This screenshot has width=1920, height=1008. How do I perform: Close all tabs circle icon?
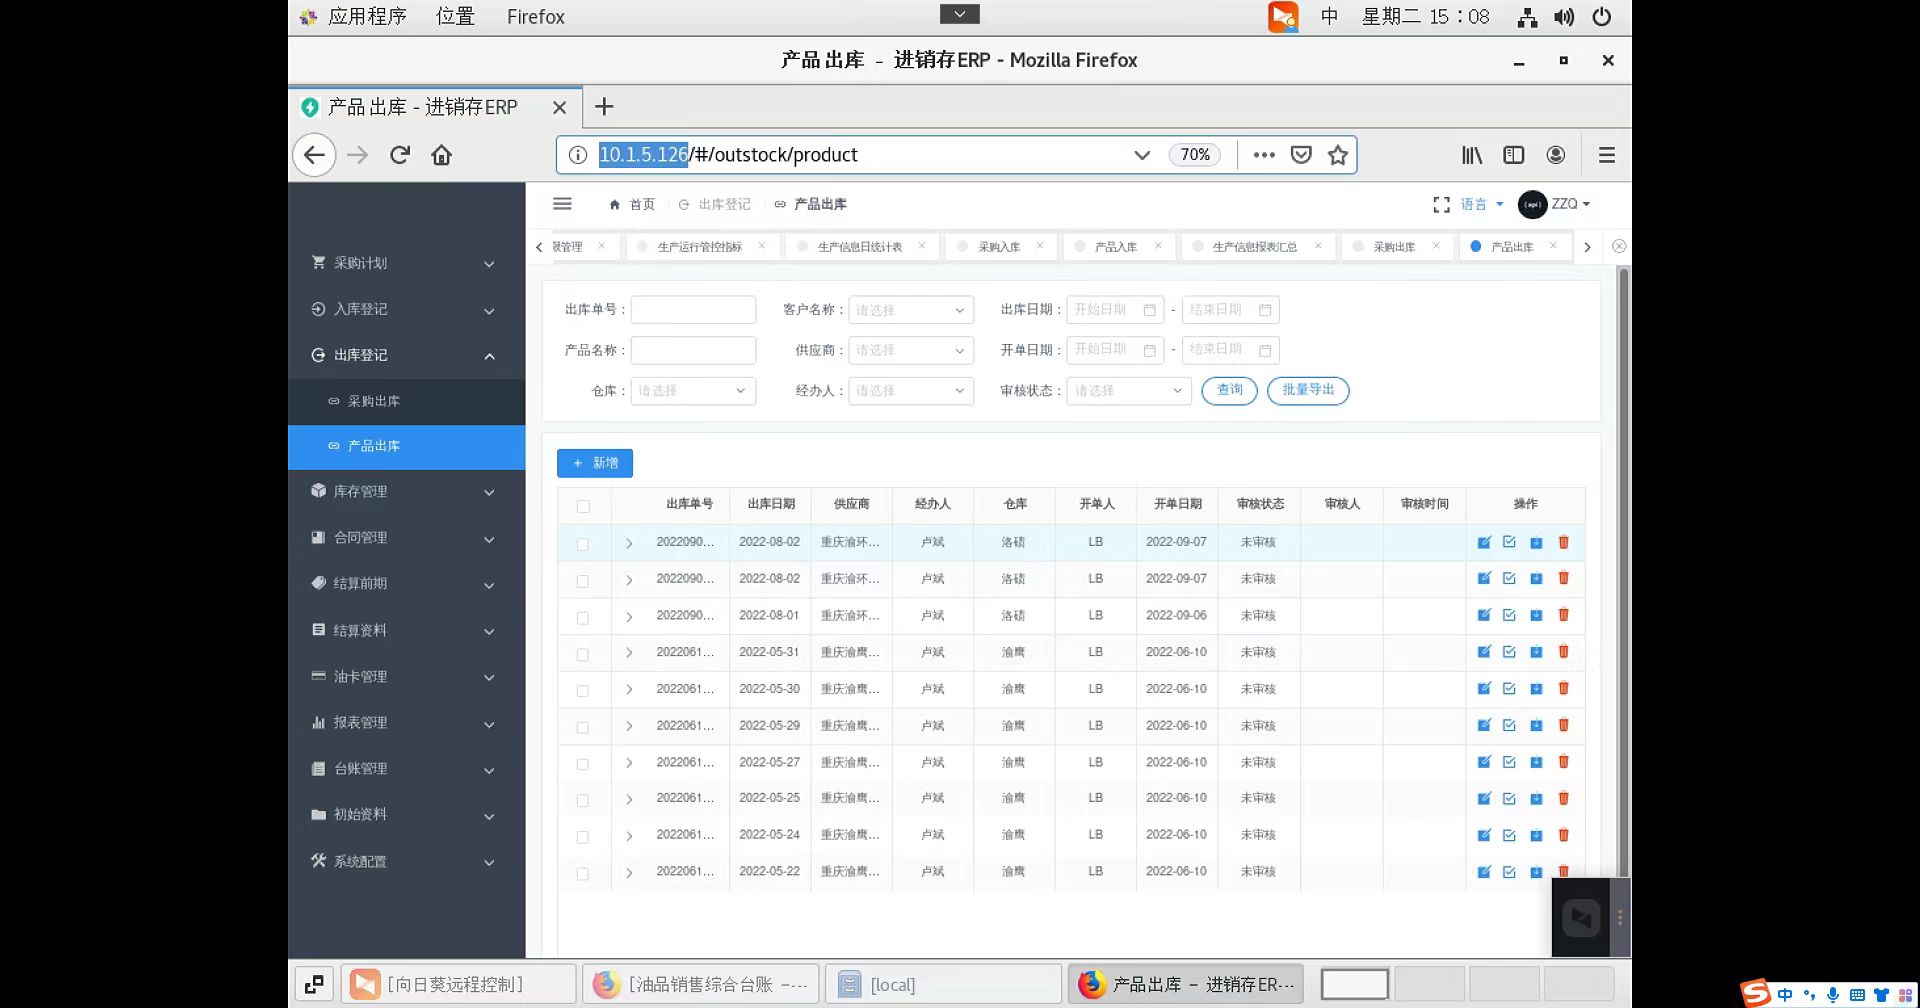click(x=1619, y=246)
